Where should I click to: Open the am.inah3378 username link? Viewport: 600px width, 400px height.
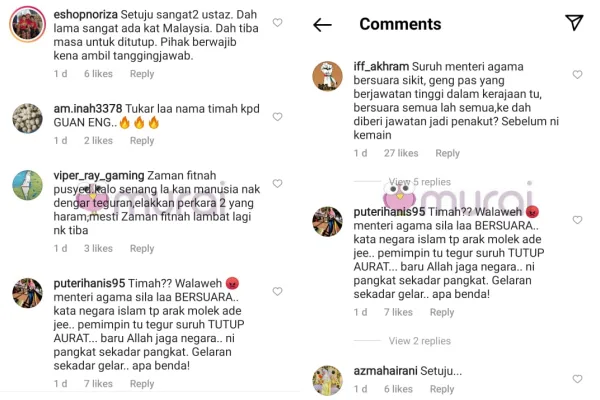click(88, 109)
